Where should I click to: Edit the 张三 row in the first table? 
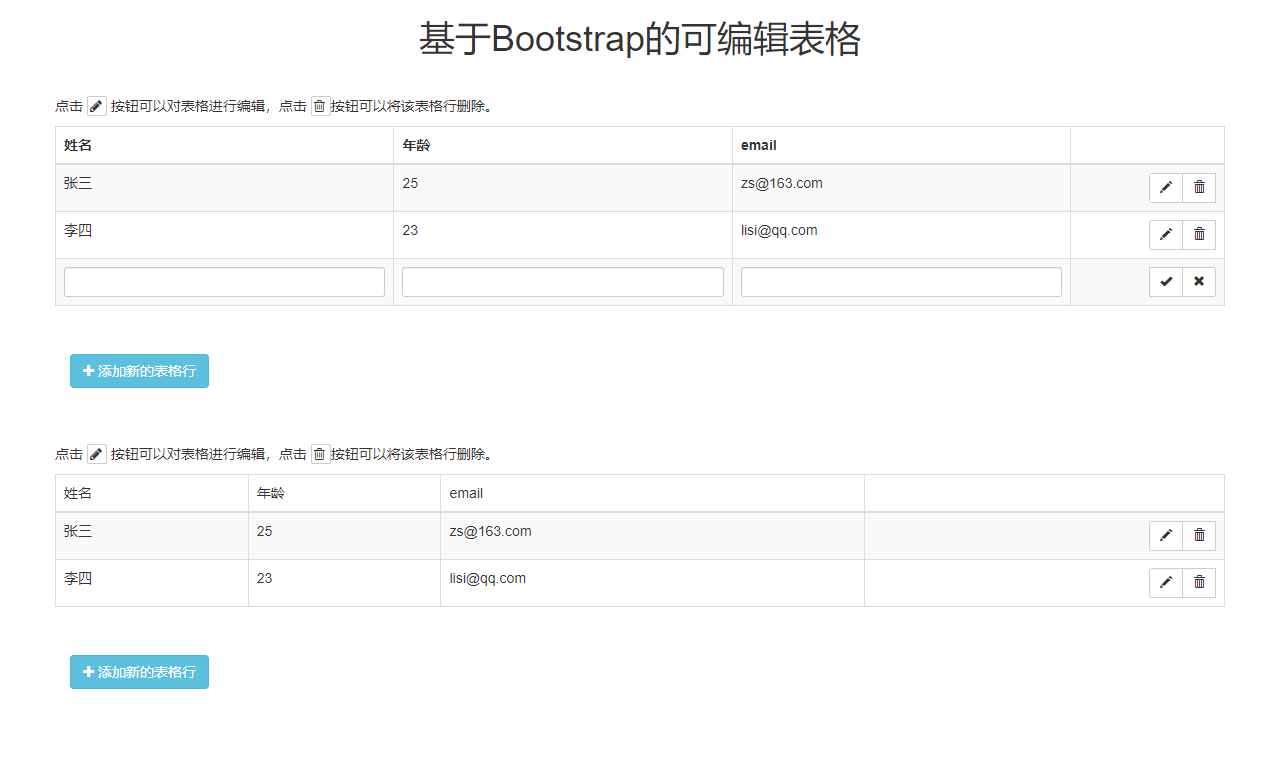[1166, 187]
